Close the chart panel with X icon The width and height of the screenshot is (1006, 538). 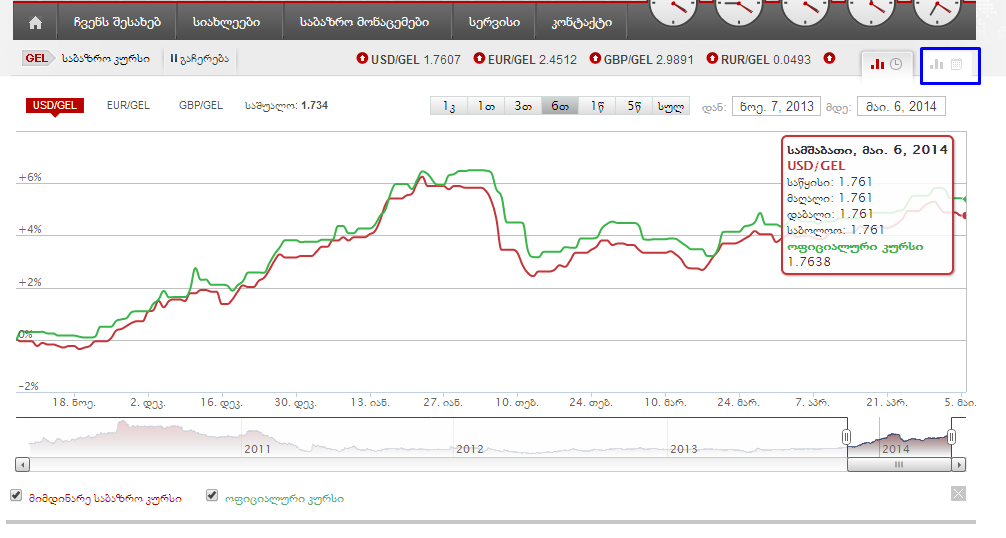click(x=958, y=493)
